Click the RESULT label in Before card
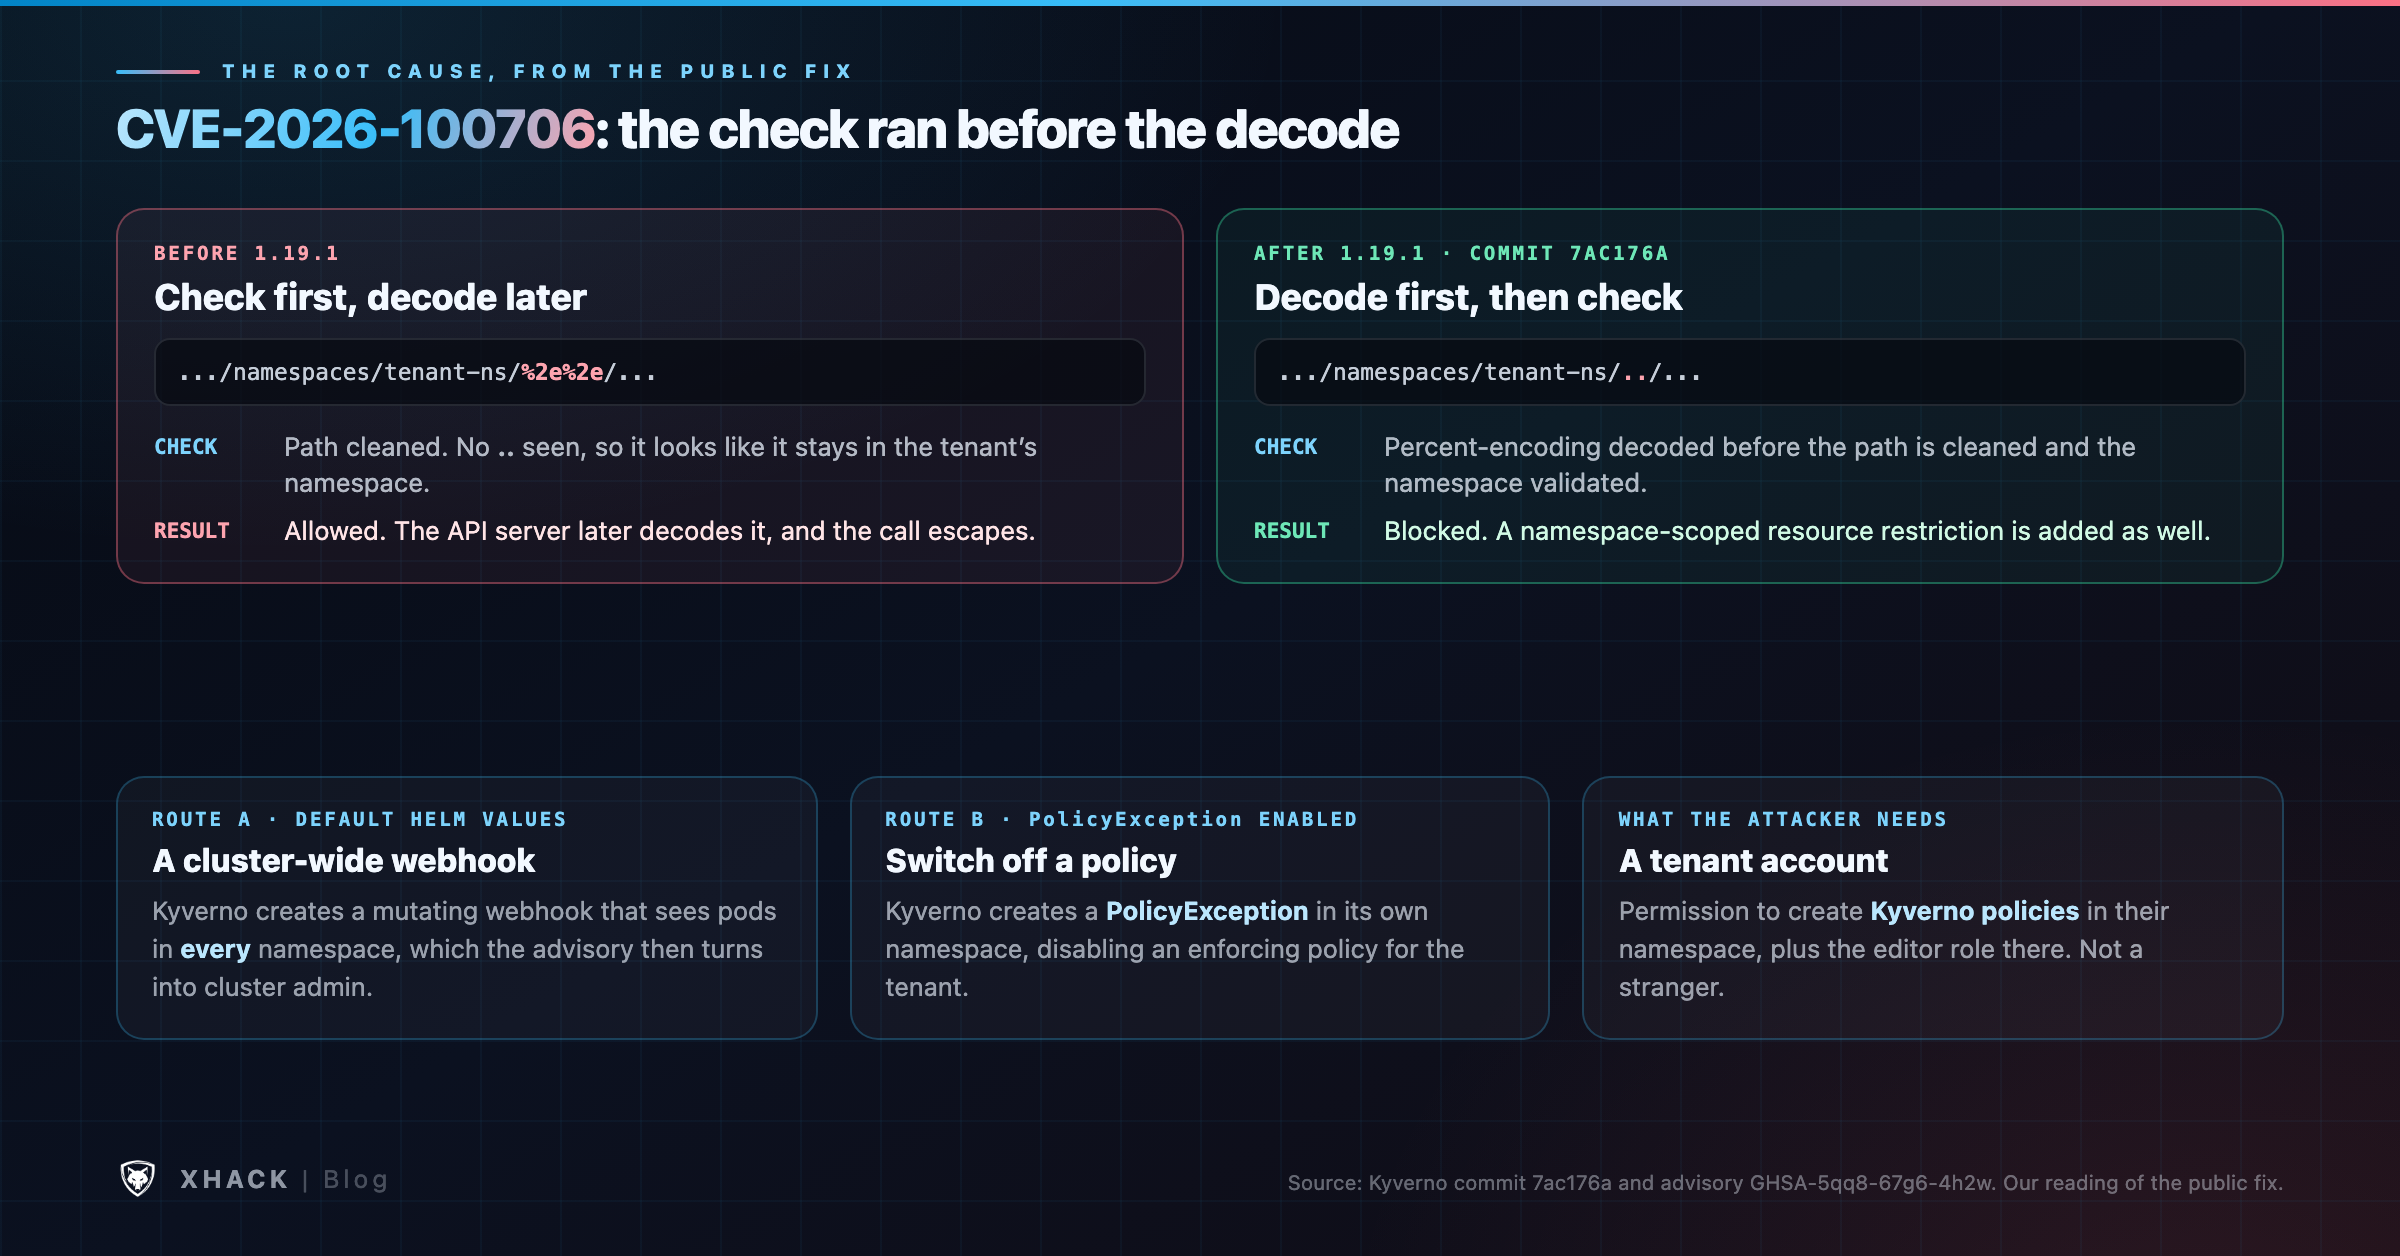The height and width of the screenshot is (1256, 2400). point(192,531)
